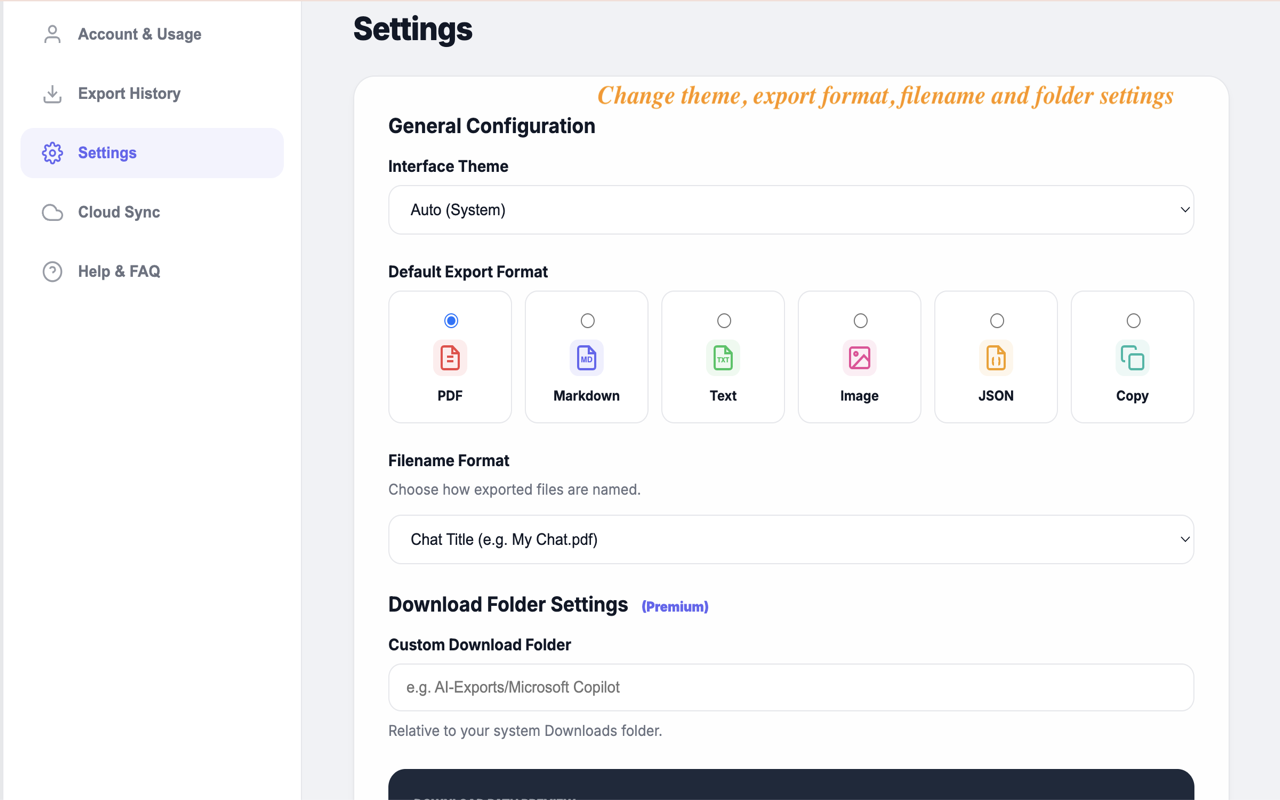Click the Copy to clipboard icon

point(1133,357)
